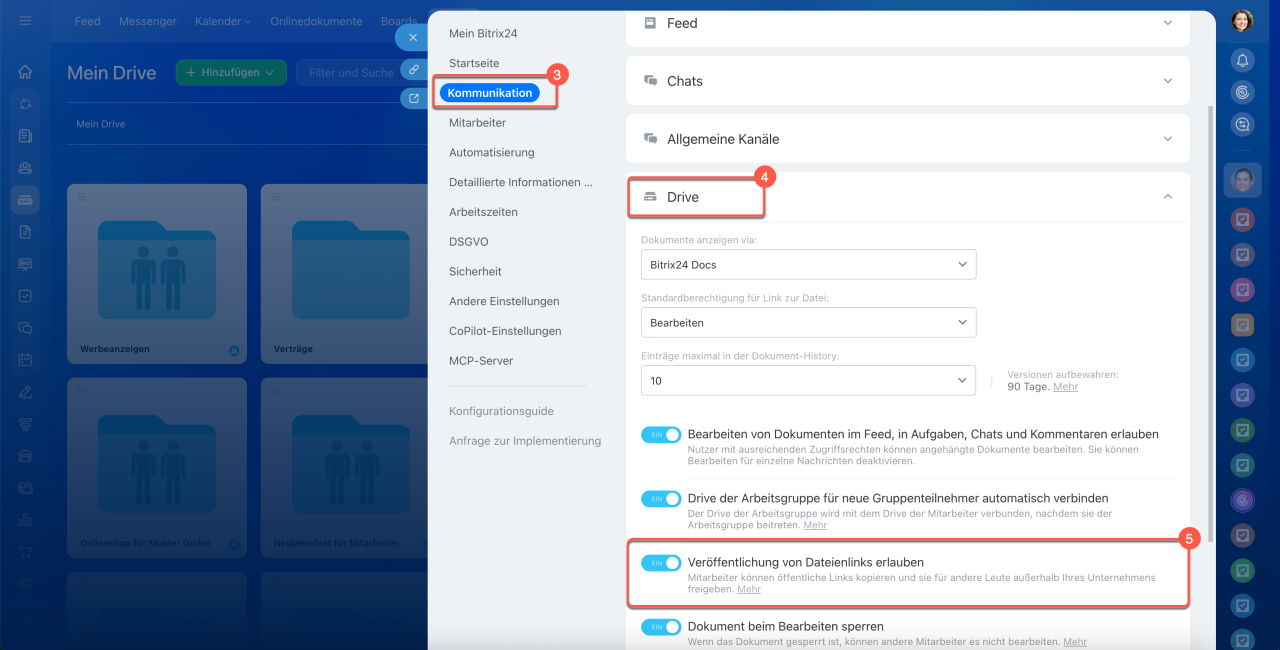The image size is (1280, 650).
Task: Open the e-signature pen icon in left sidebar
Action: point(25,392)
